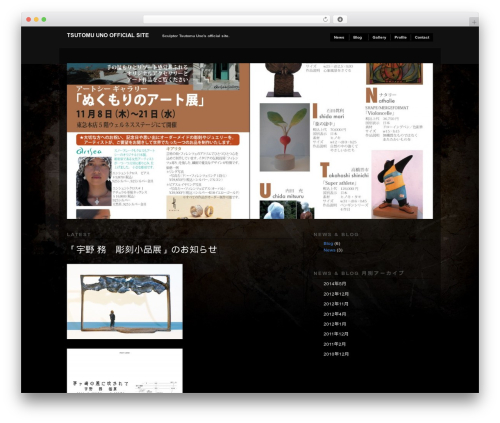The width and height of the screenshot is (500, 423).
Task: Open the 2012年4月 archive link
Action: (x=335, y=314)
